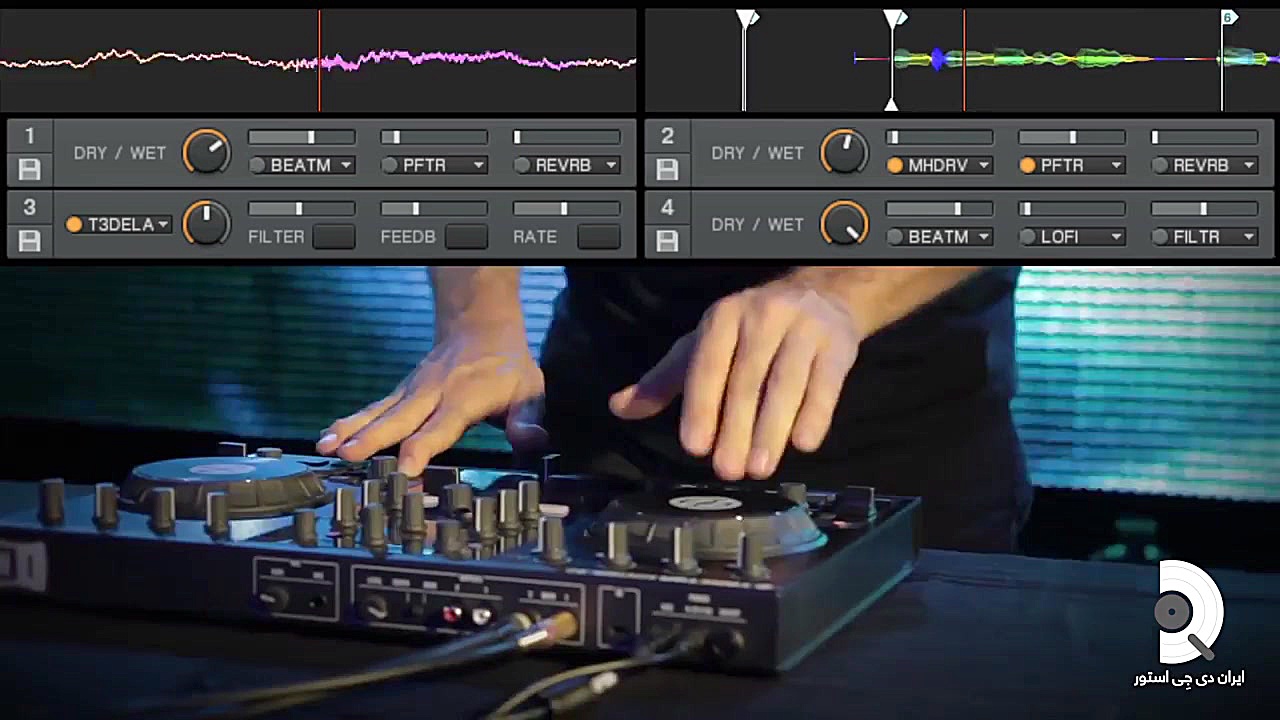Click the slider above BEATM in FX unit 1
The image size is (1280, 720).
301,137
